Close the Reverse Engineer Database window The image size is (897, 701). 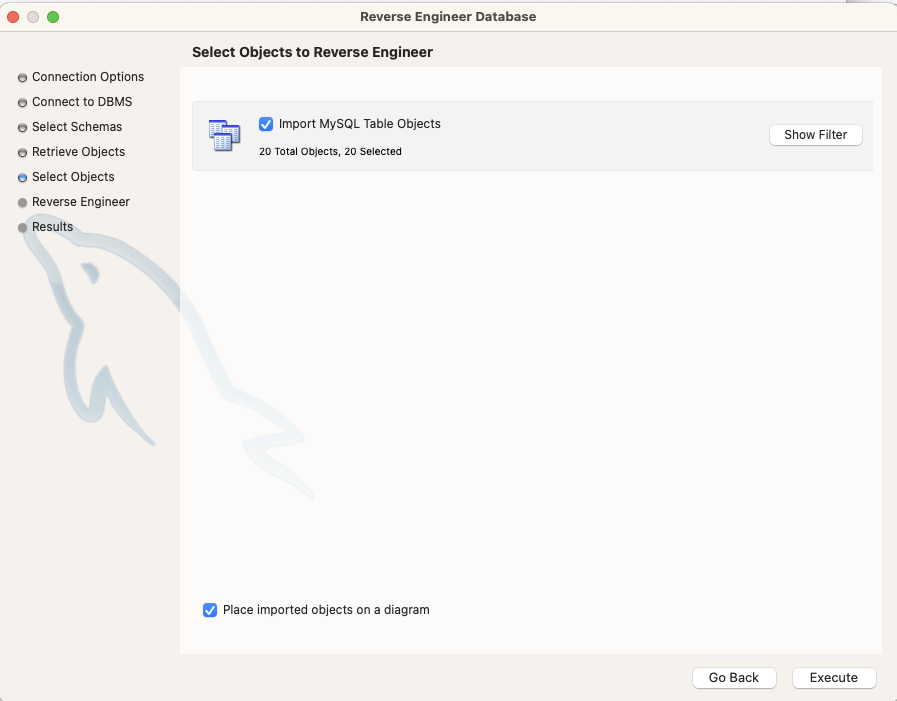point(13,17)
